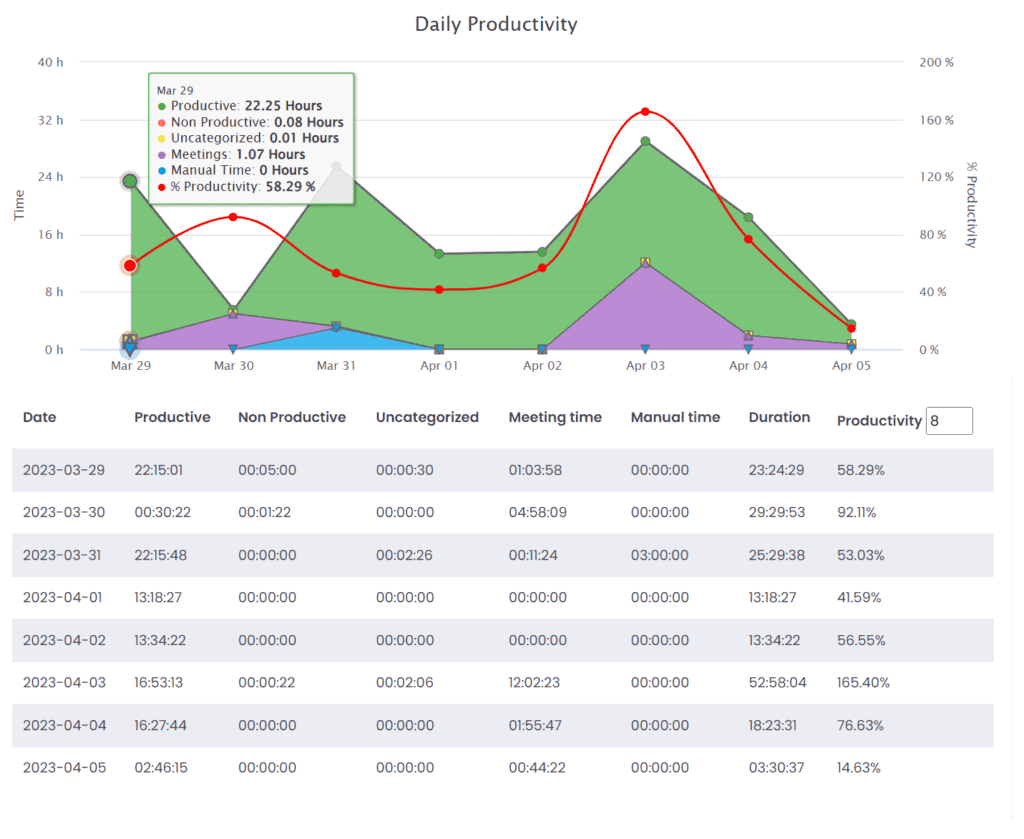Click the 14.63% productivity value
The height and width of the screenshot is (839, 1024).
point(859,768)
